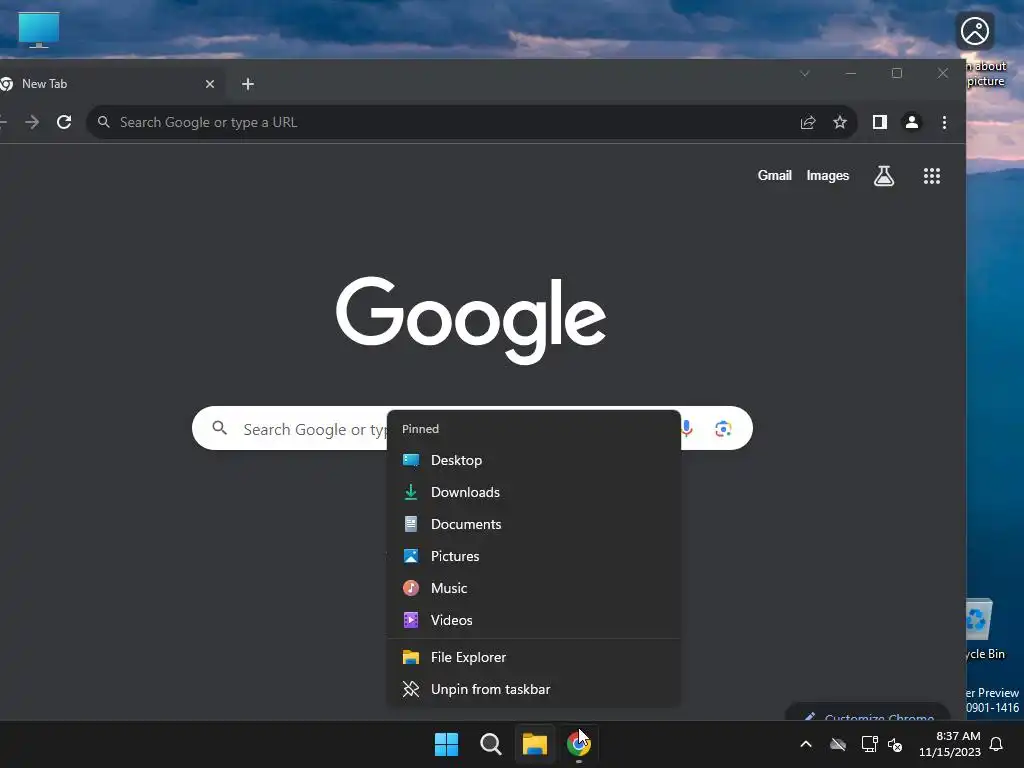Open taskbar Search icon

pos(490,744)
